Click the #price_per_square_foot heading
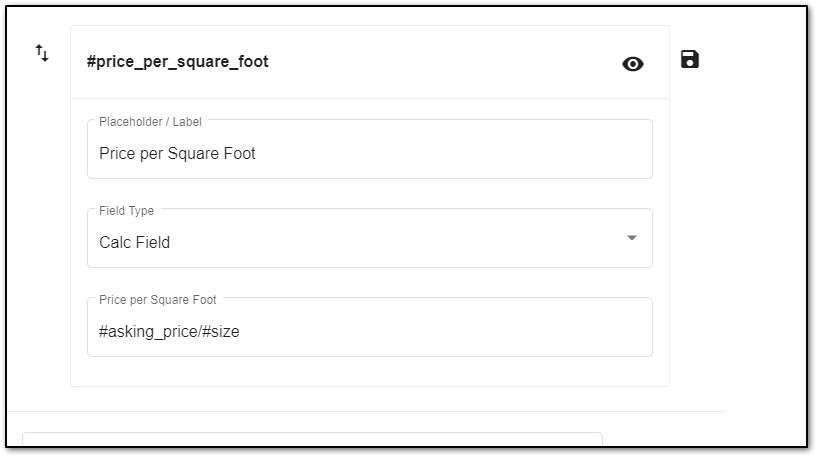The image size is (817, 457). point(177,61)
